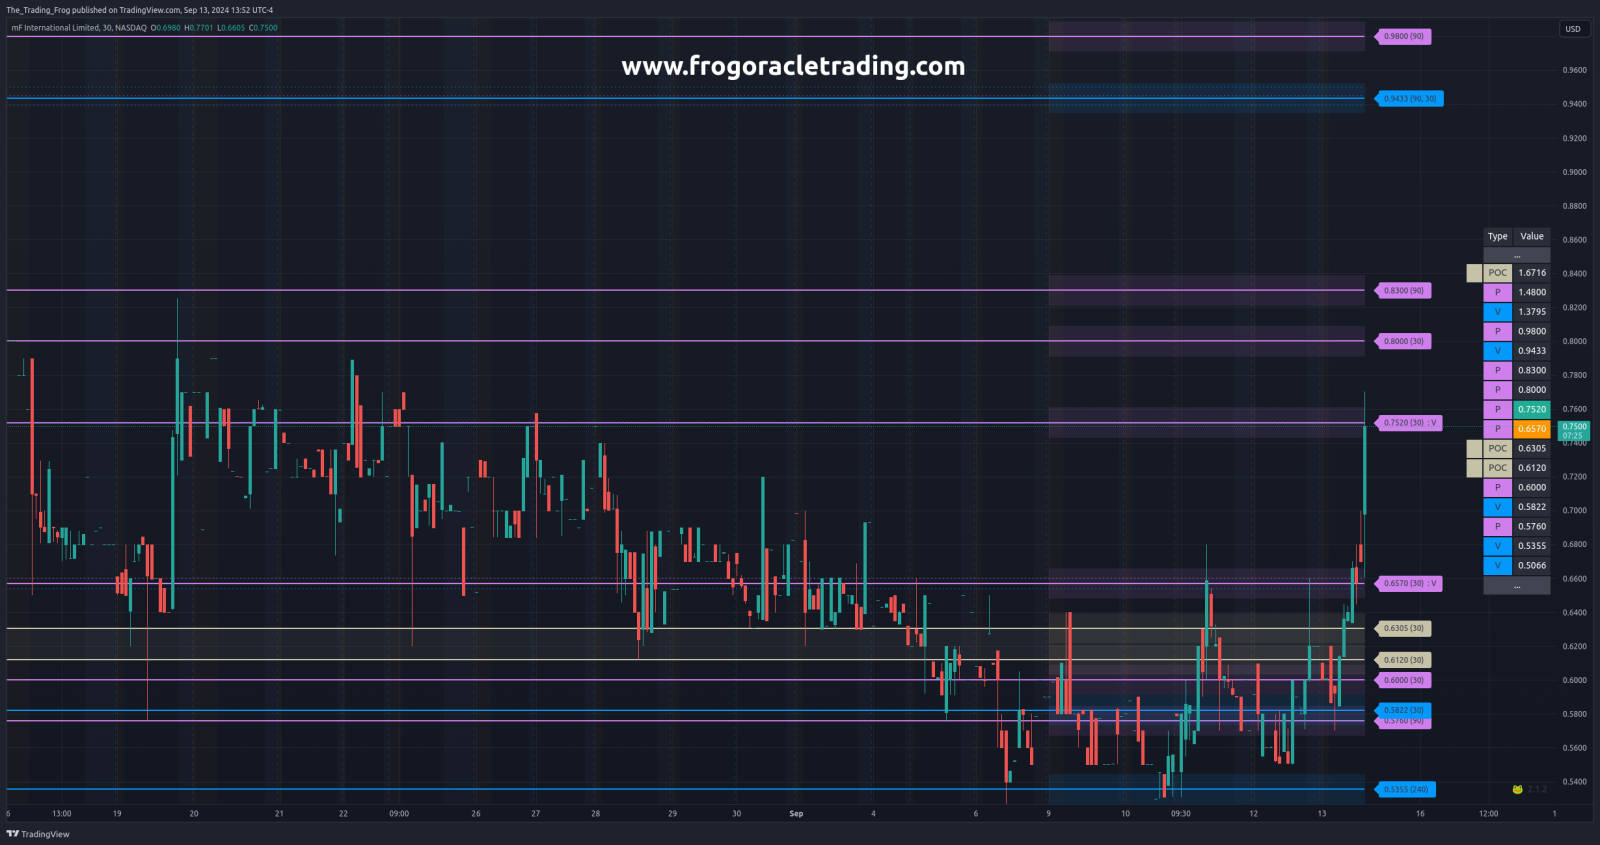Select the blue 0.5822 (30) level label

[x=1404, y=710]
